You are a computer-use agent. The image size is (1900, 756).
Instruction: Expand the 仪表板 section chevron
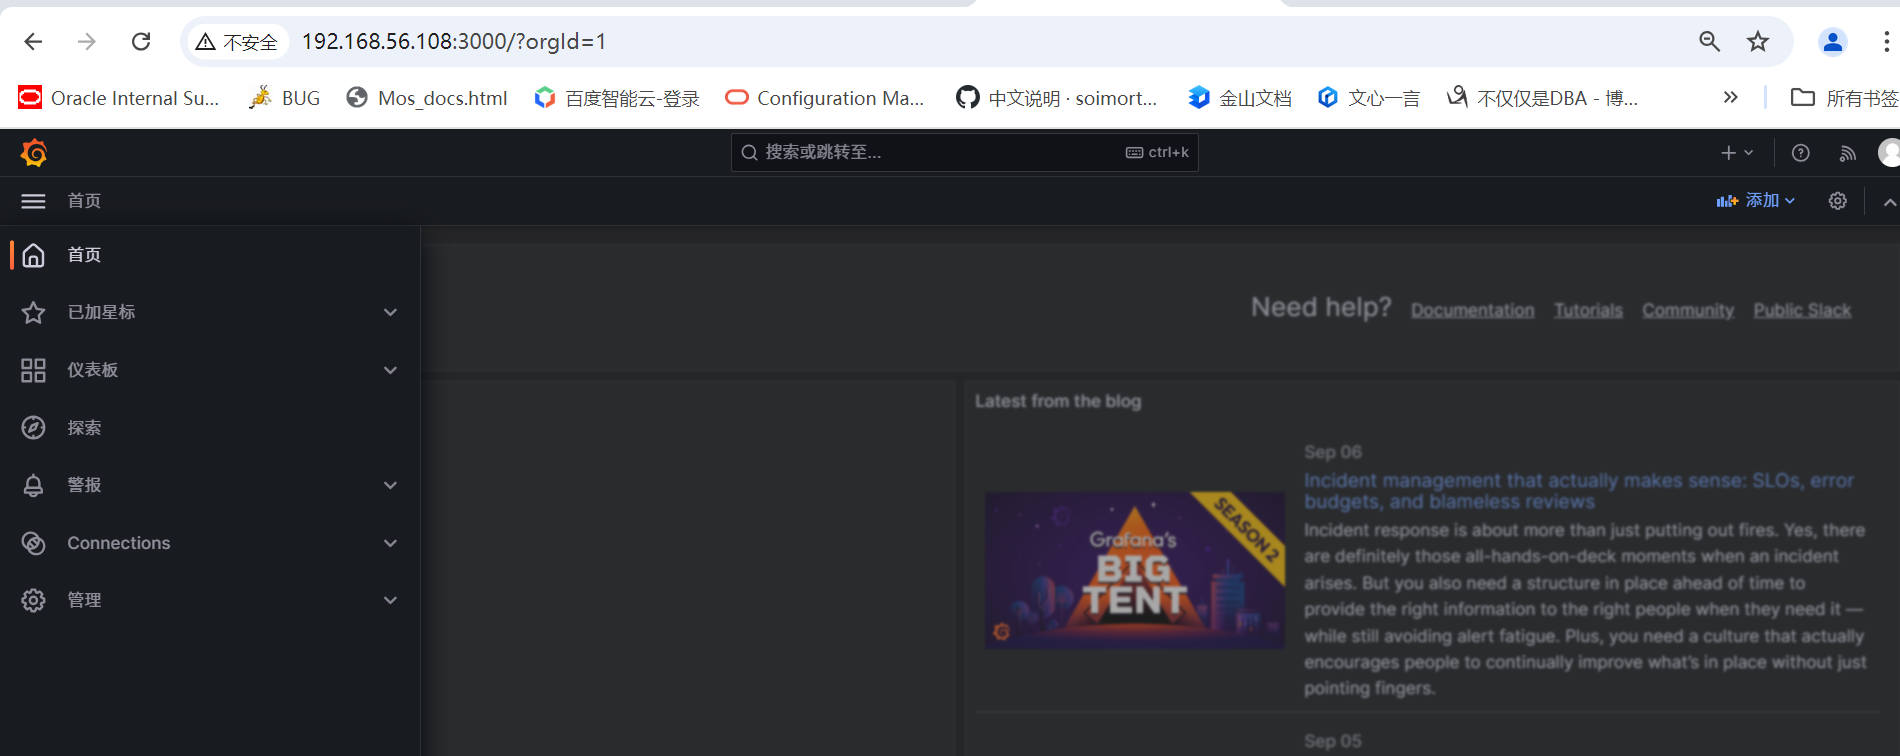pyautogui.click(x=390, y=370)
